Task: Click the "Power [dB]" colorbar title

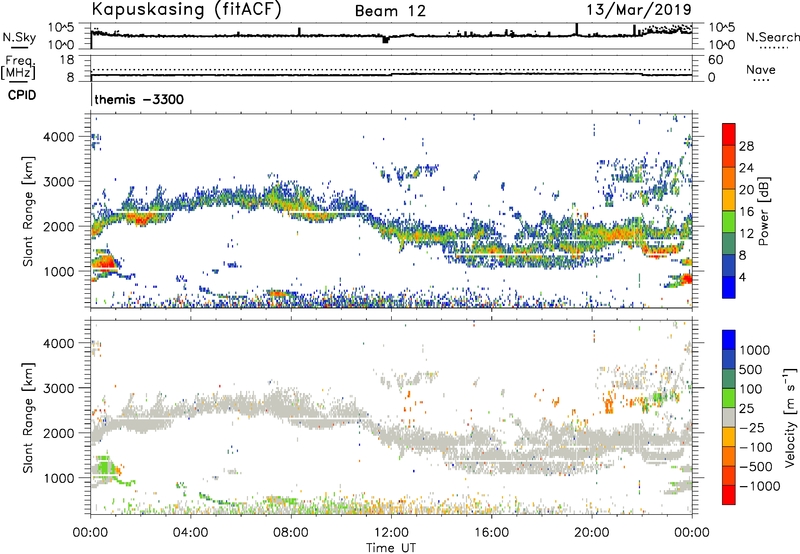Action: [763, 211]
